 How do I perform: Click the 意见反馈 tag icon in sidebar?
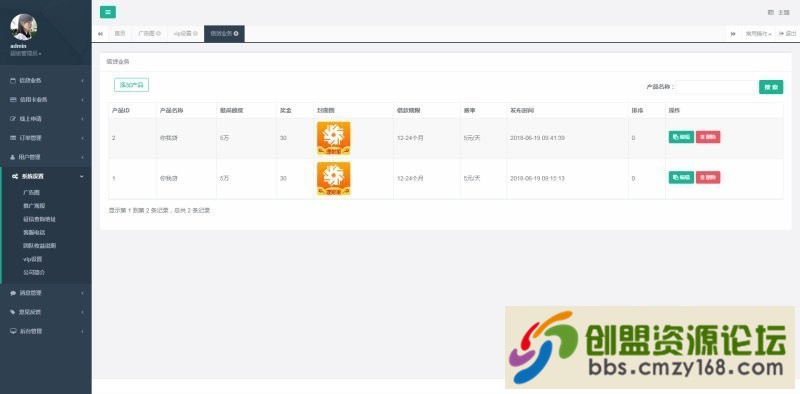(13, 312)
